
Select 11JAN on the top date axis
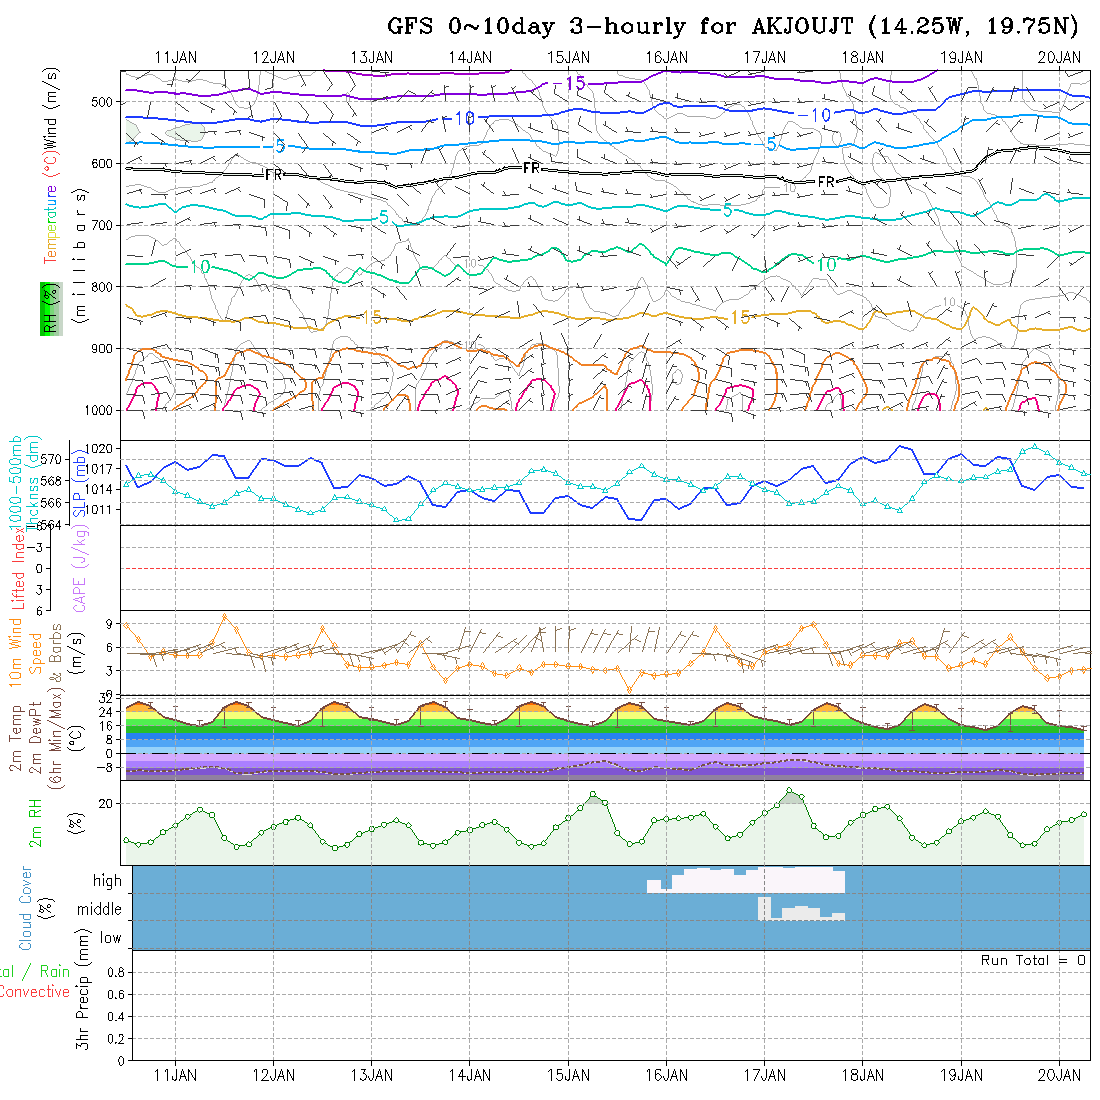(x=176, y=57)
